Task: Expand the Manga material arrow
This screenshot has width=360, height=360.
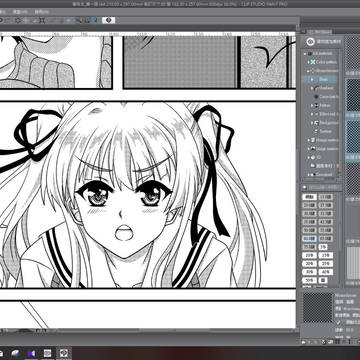Action: point(309,140)
